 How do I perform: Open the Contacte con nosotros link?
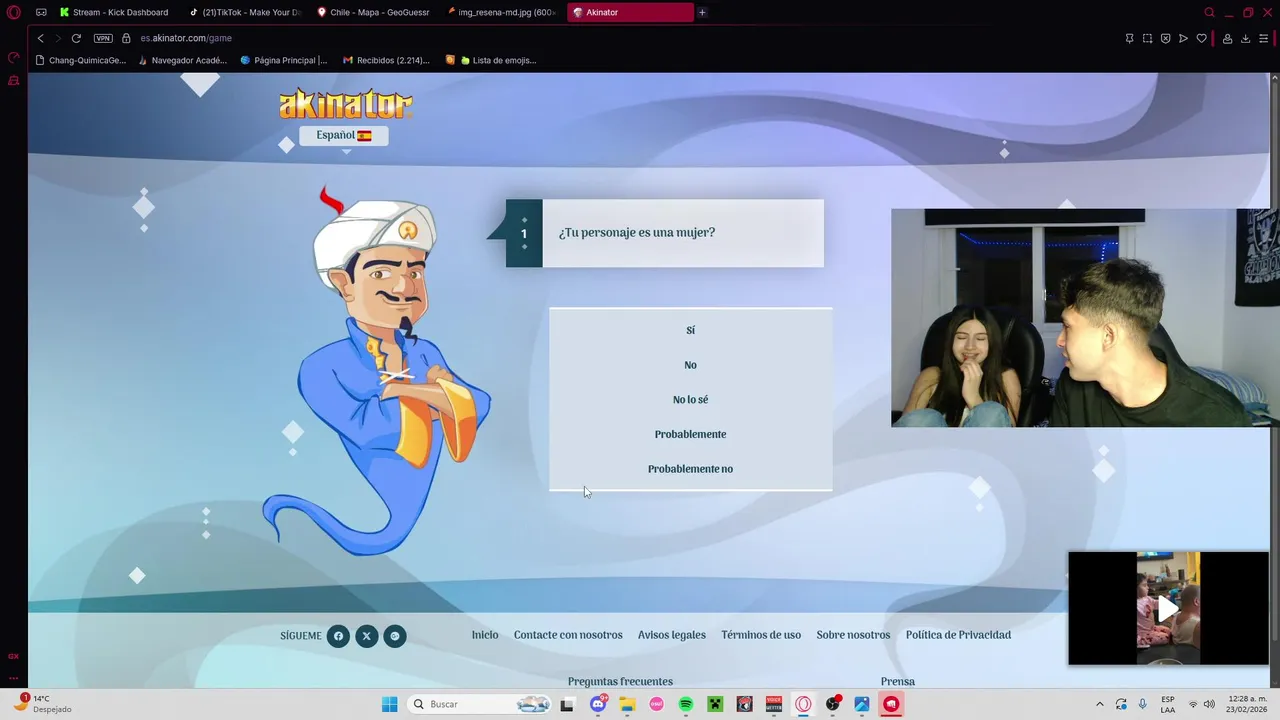568,635
